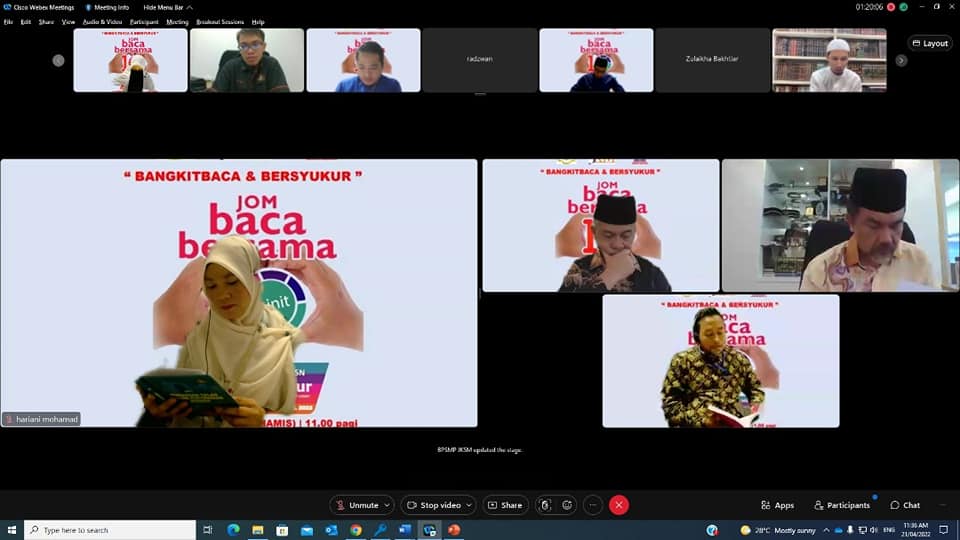960x540 pixels.
Task: Select the man in floral shirt reading
Action: point(721,361)
